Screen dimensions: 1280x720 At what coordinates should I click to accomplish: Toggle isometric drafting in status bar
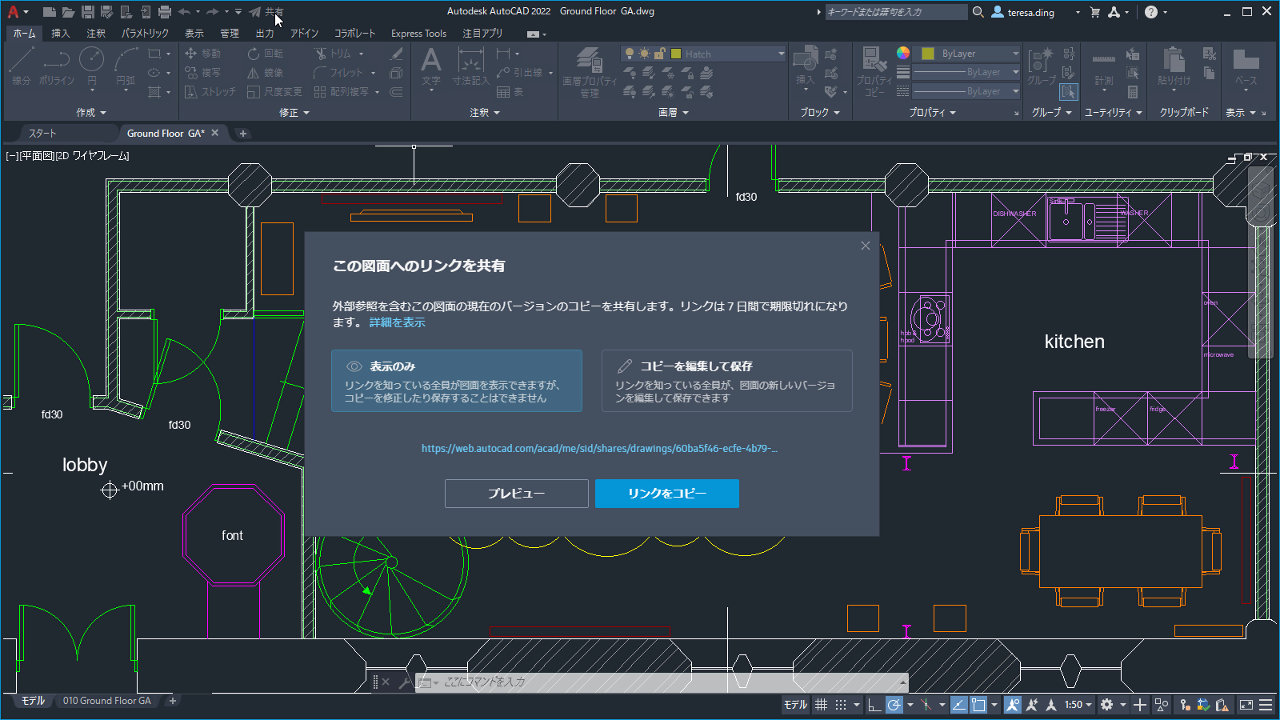point(926,705)
